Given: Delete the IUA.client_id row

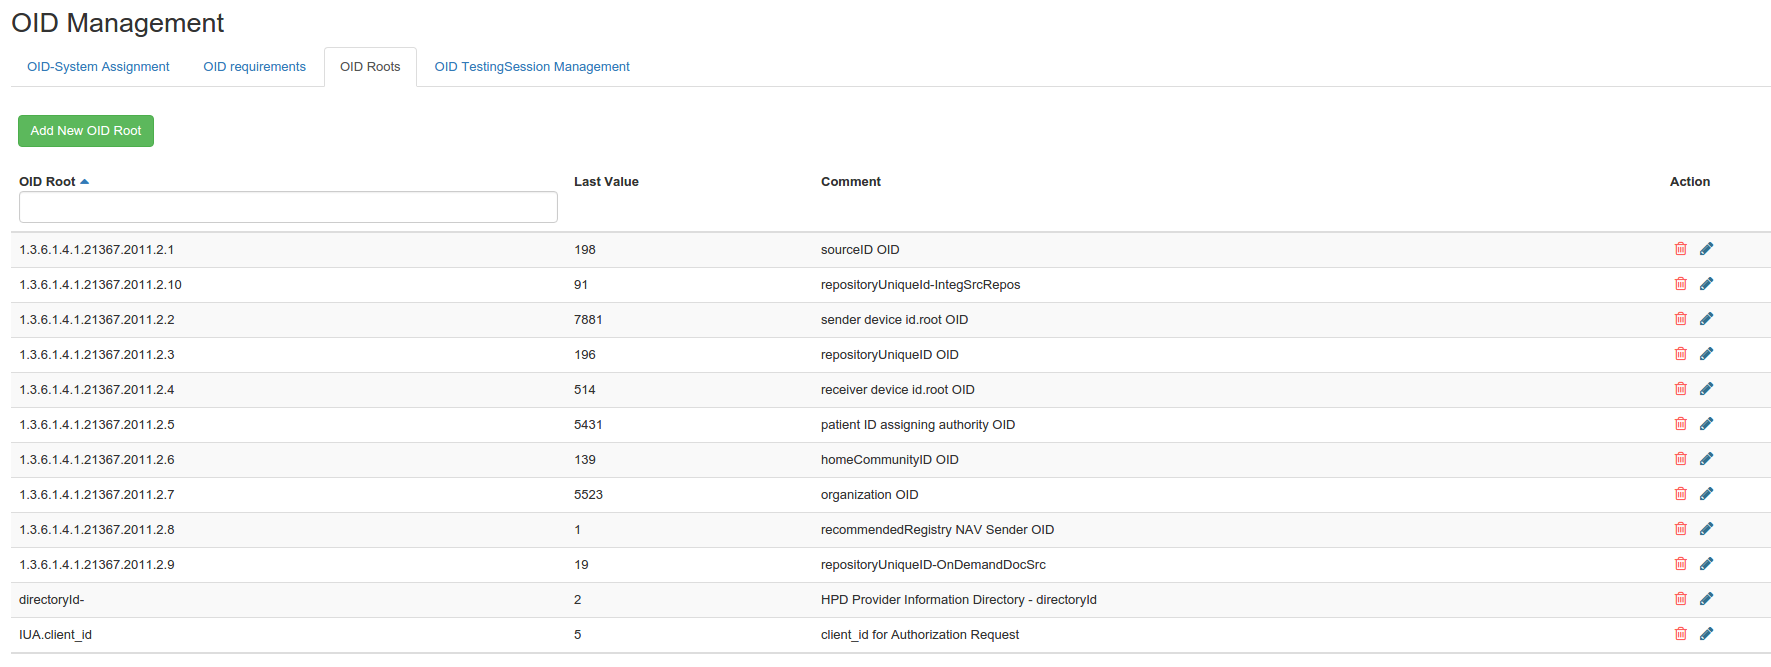Looking at the screenshot, I should tap(1680, 634).
